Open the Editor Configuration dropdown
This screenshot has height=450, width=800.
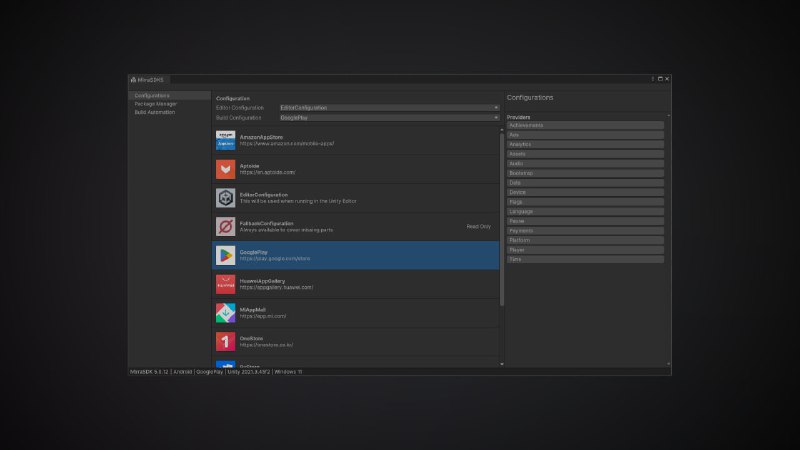pos(389,108)
